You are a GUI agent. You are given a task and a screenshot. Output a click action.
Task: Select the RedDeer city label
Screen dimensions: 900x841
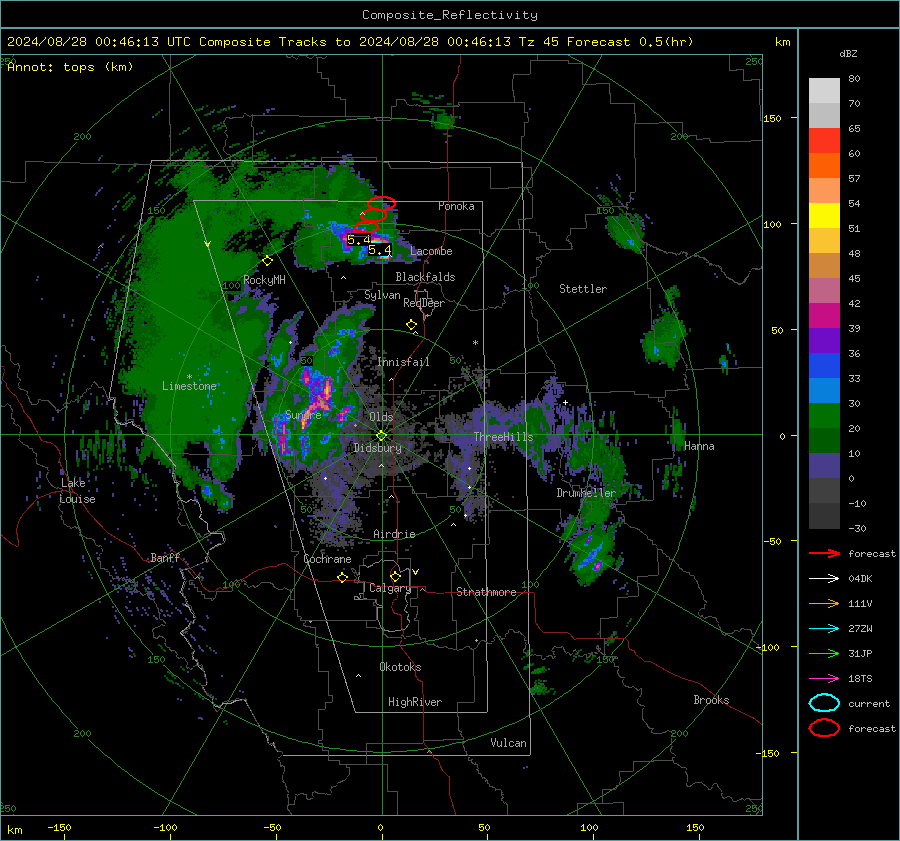[x=424, y=303]
